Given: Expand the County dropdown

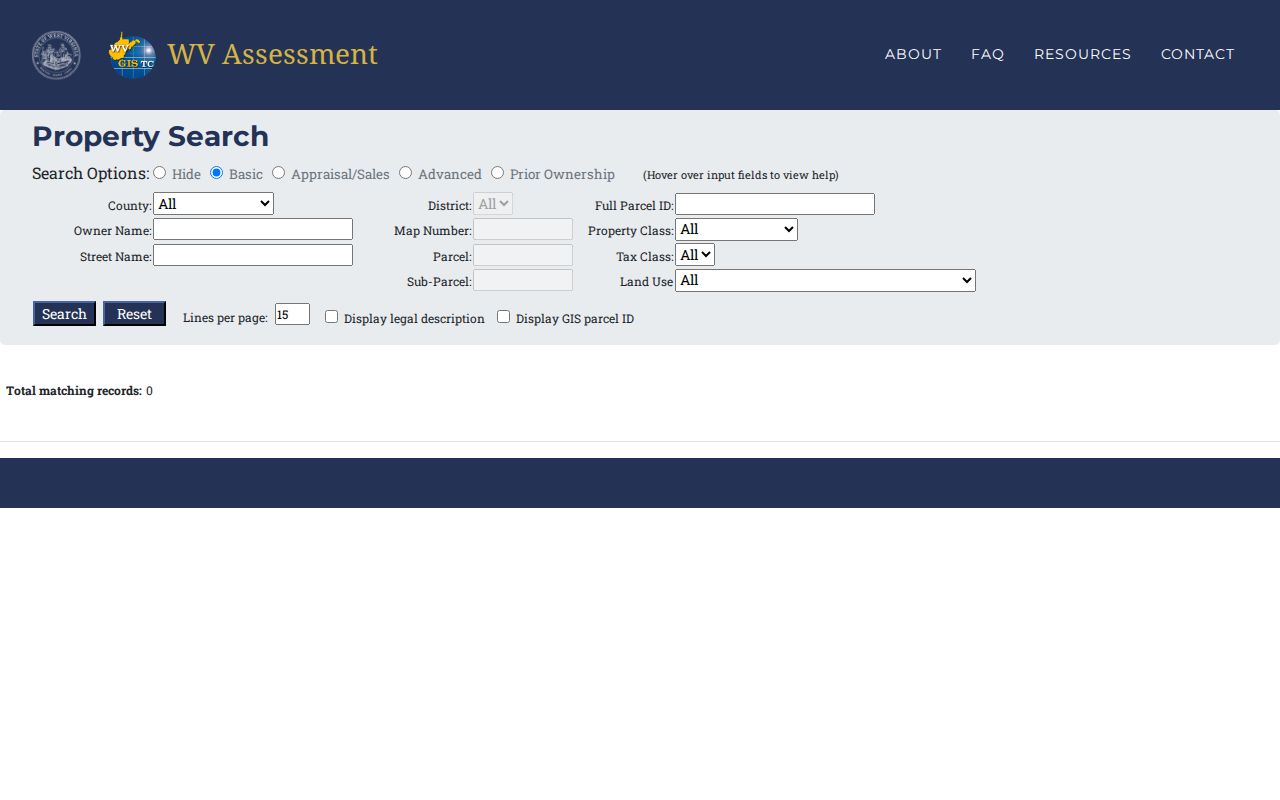Looking at the screenshot, I should point(213,204).
